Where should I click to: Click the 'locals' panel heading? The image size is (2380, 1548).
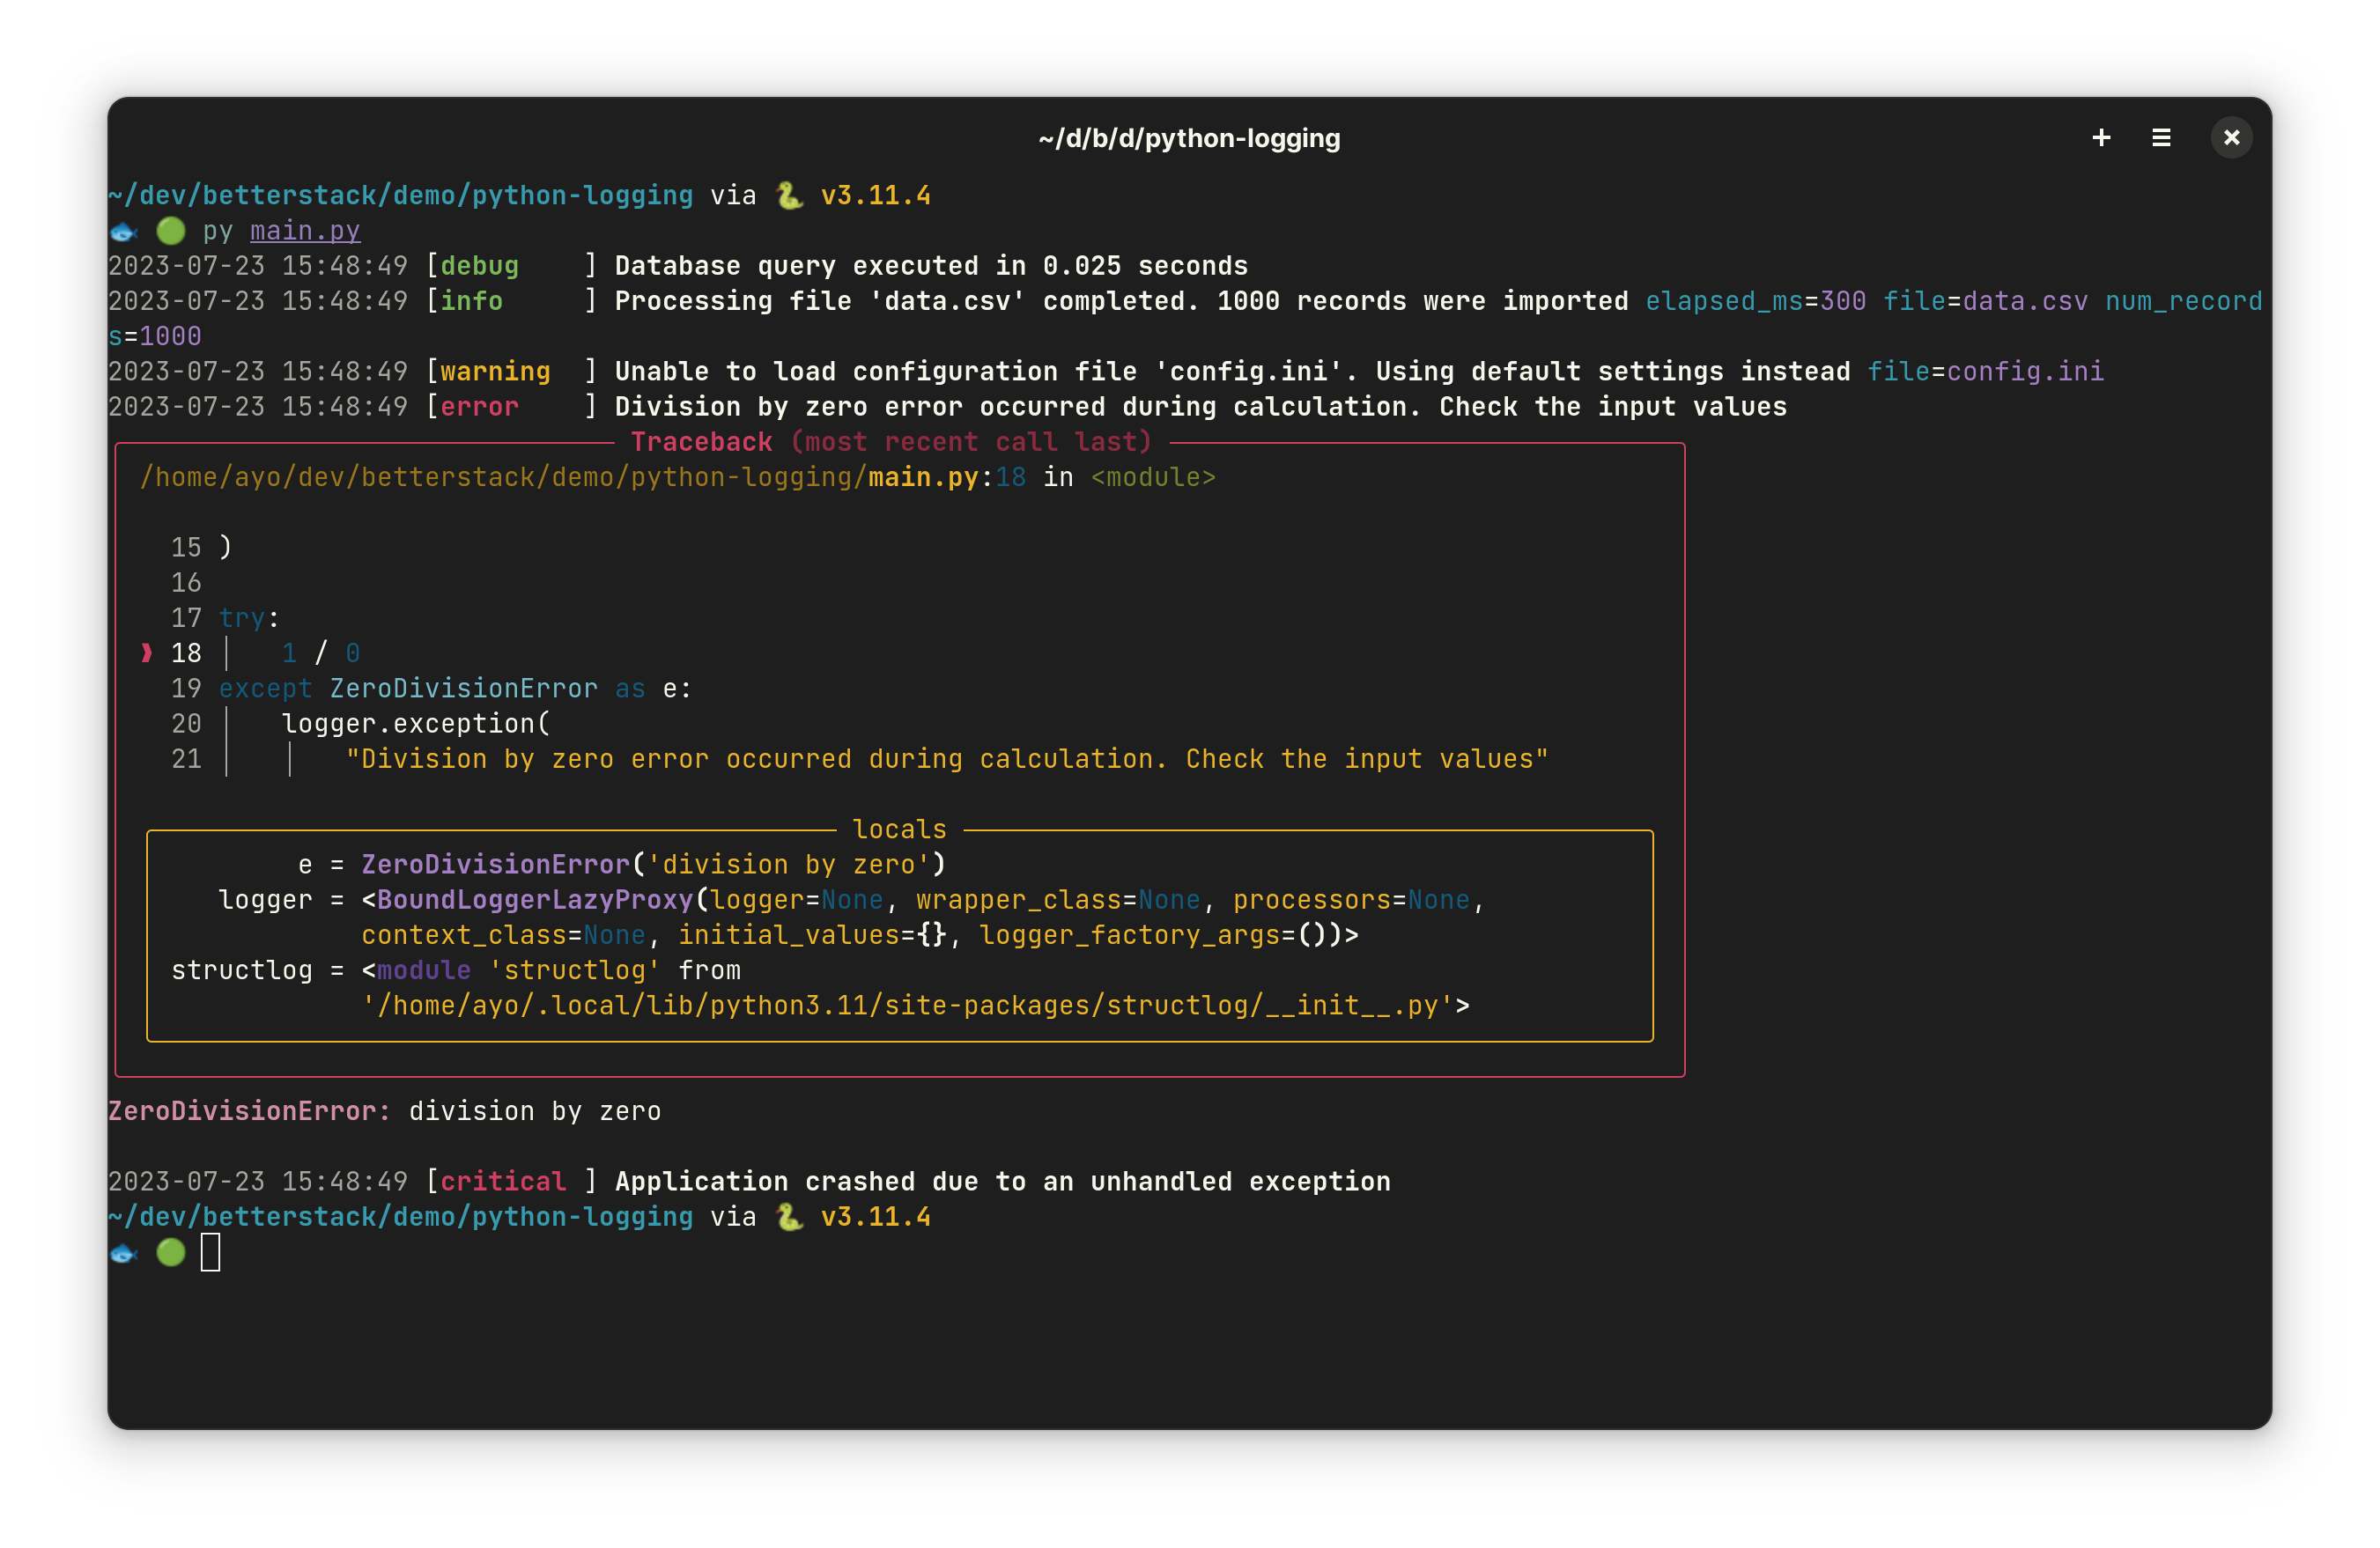899,829
